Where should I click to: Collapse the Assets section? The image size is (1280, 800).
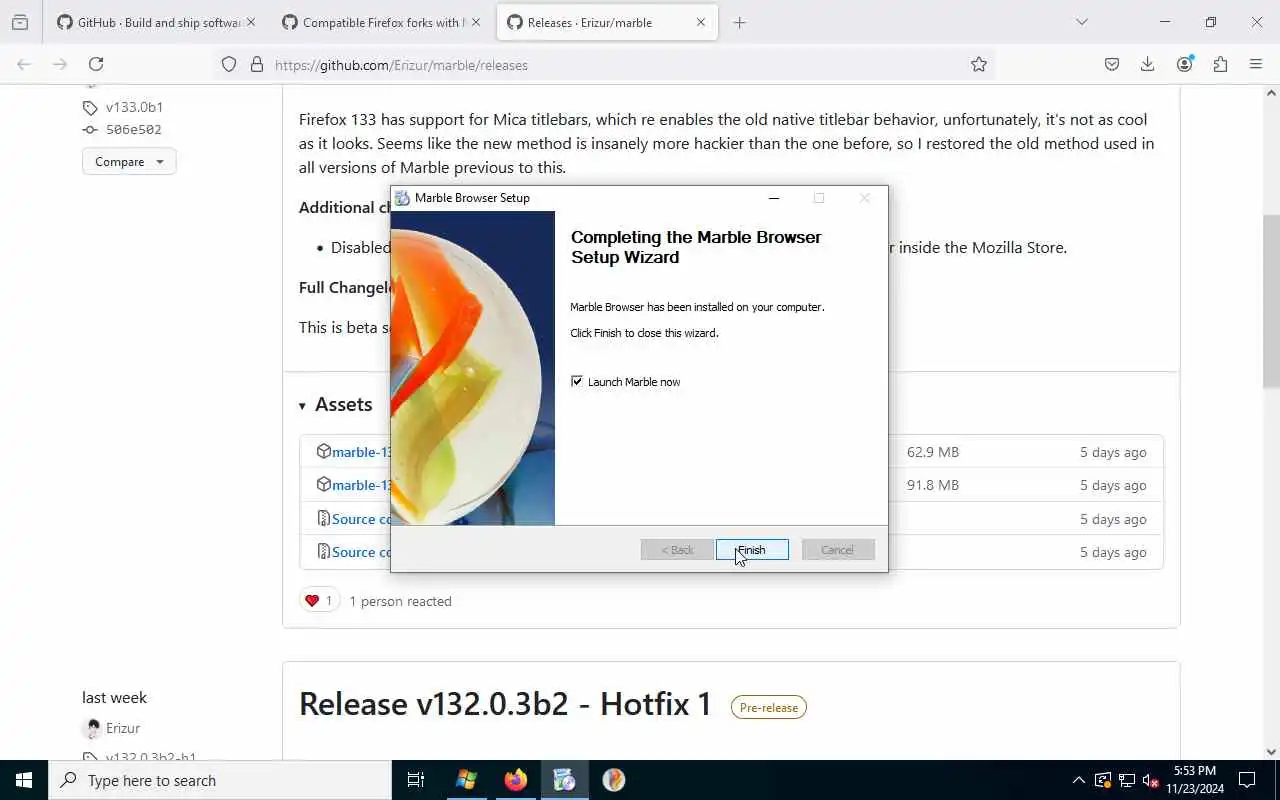pyautogui.click(x=335, y=404)
